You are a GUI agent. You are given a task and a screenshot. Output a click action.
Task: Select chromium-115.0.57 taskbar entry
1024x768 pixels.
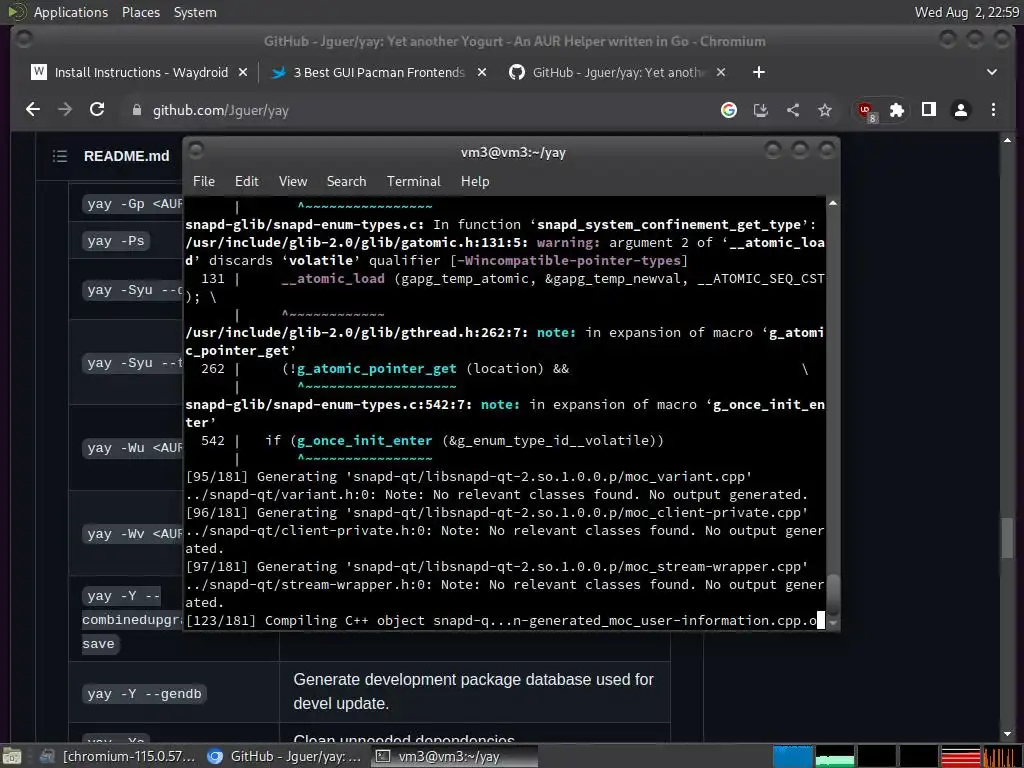click(118, 756)
